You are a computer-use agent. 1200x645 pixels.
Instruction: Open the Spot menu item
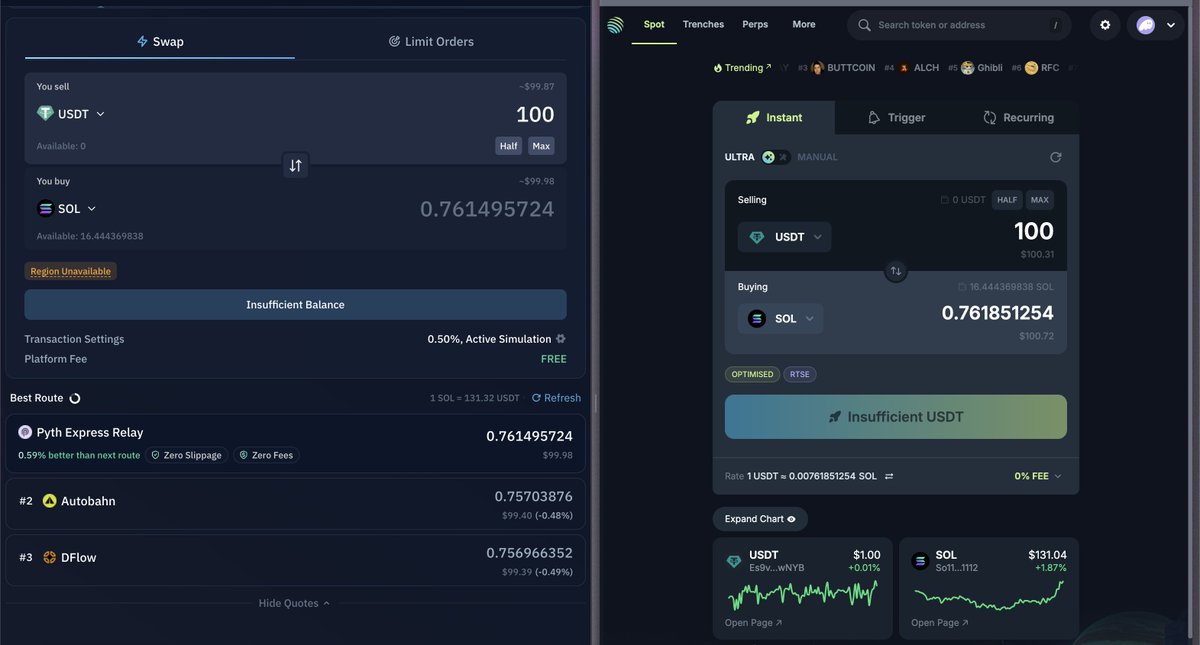tap(654, 24)
